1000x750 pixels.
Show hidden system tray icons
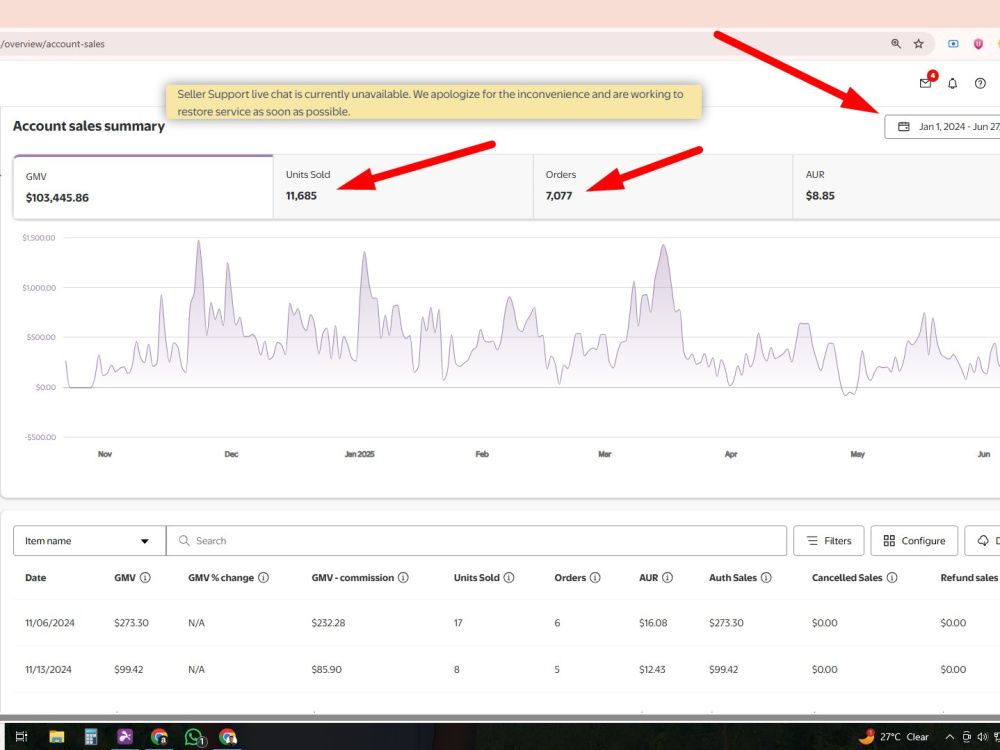950,737
